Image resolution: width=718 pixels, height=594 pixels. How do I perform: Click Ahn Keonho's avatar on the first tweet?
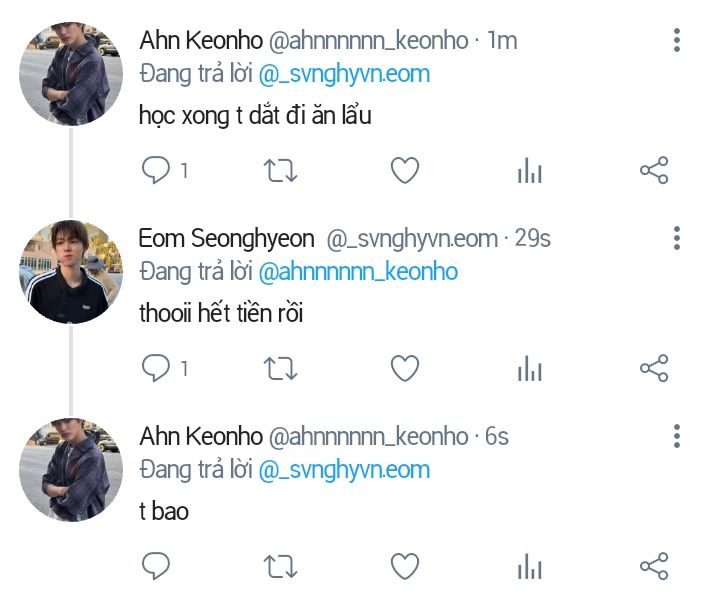coord(71,74)
